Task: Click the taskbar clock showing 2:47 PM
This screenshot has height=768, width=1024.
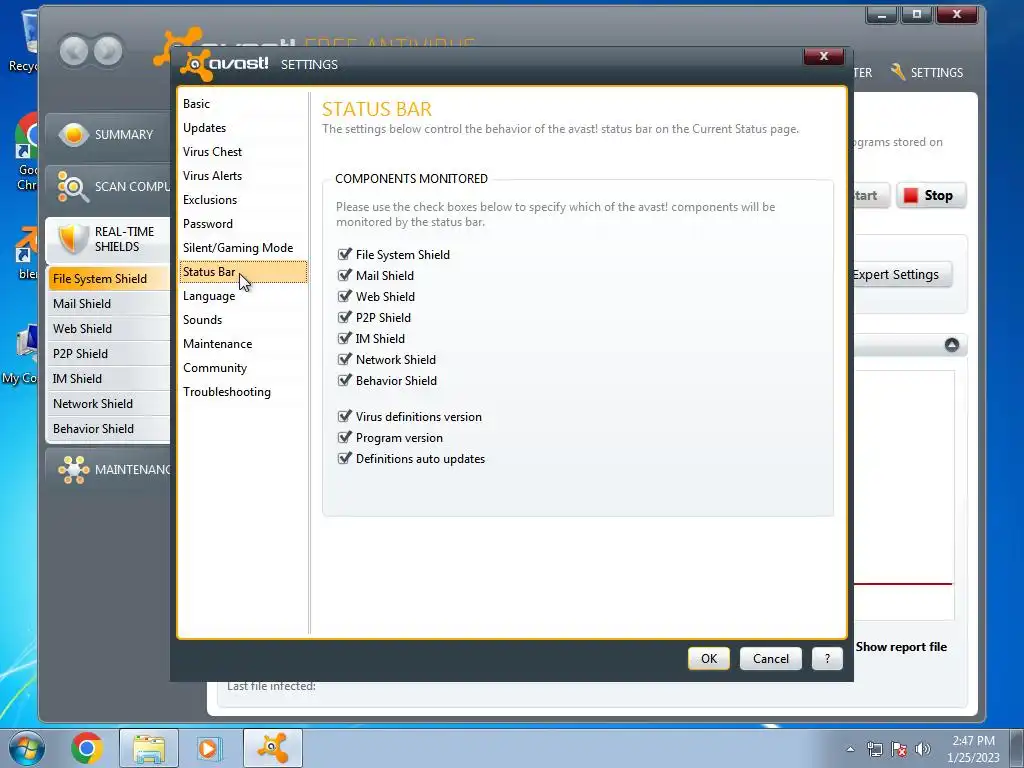Action: coord(973,749)
